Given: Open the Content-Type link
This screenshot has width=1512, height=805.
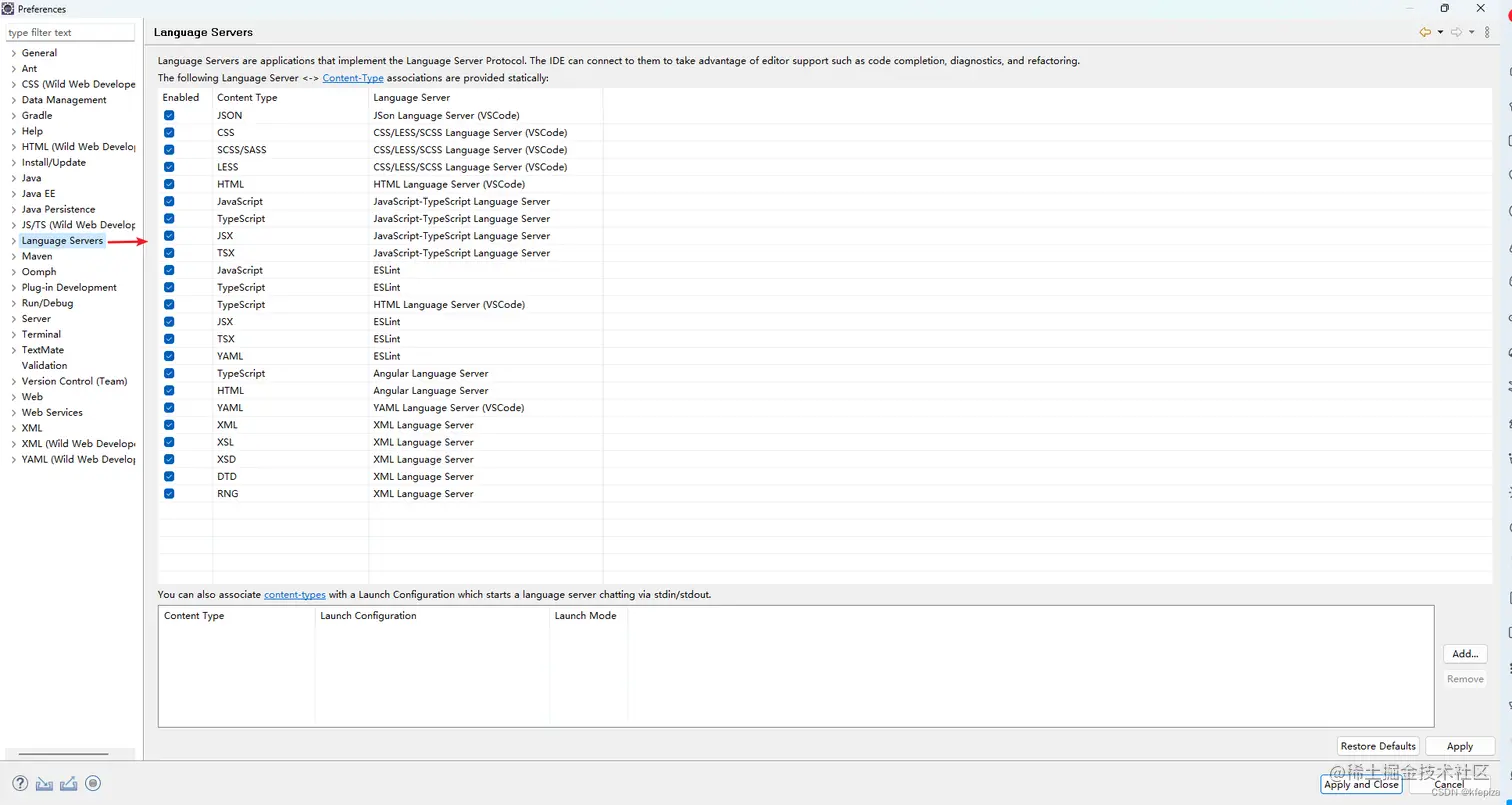Looking at the screenshot, I should coord(353,78).
